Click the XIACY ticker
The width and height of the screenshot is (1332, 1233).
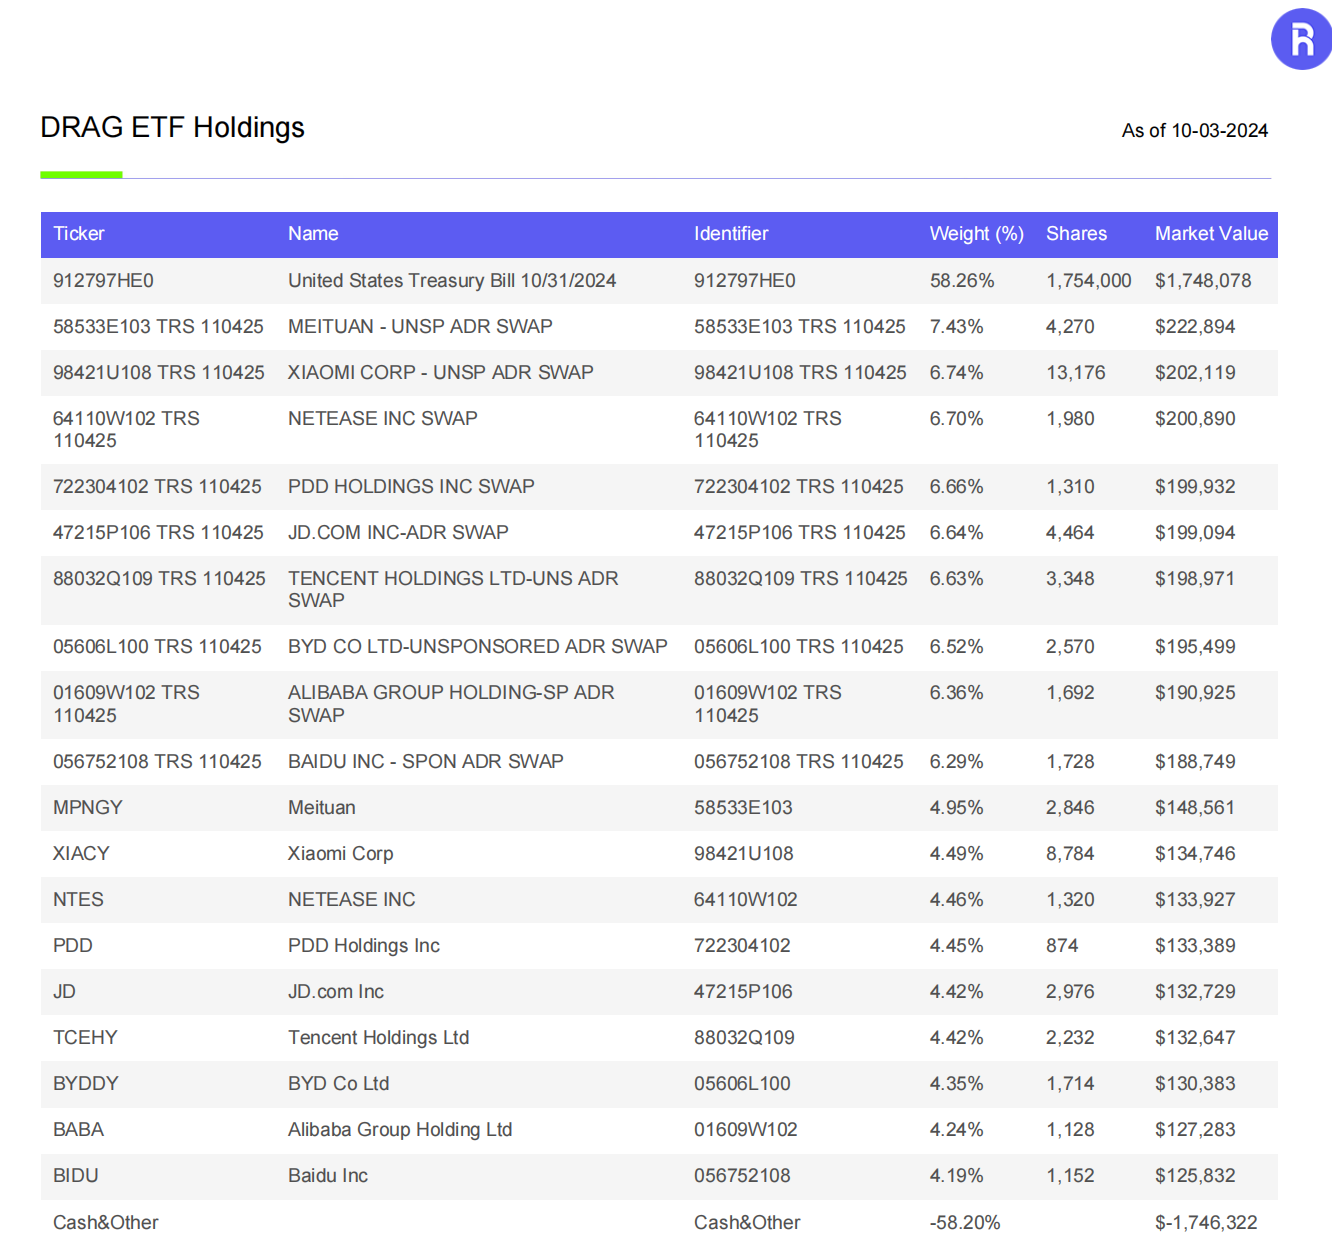[x=81, y=854]
